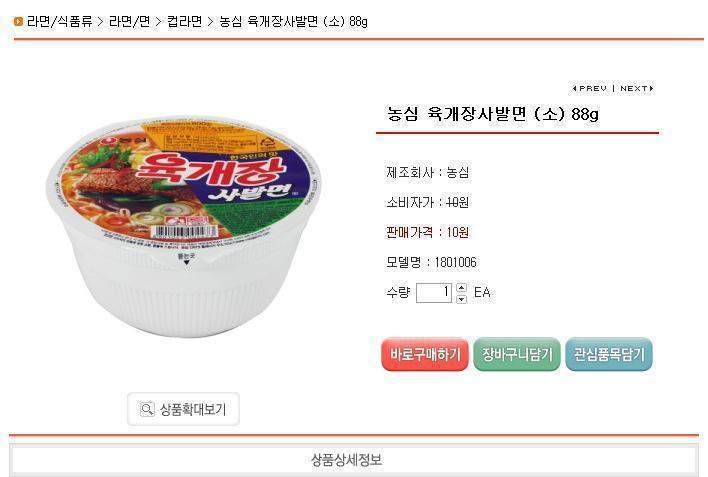
Task: Navigate to 컵라면 breadcrumb category
Action: click(x=184, y=21)
